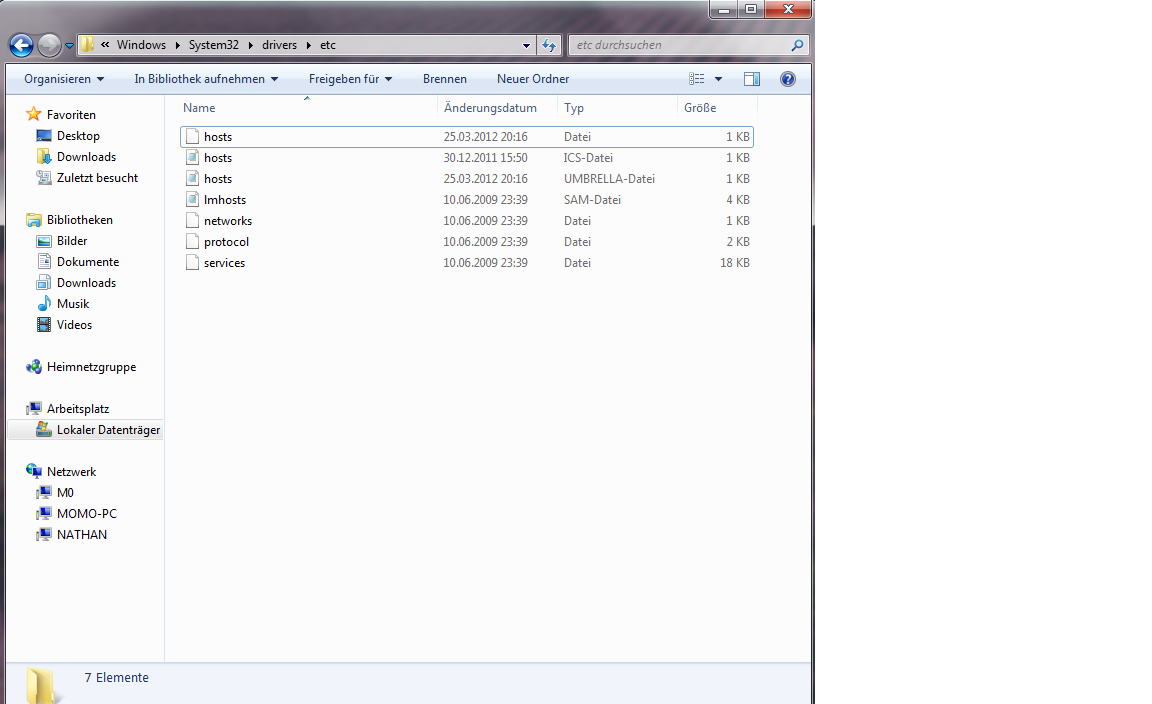Open the Musik library in sidebar
Image resolution: width=1152 pixels, height=704 pixels.
click(72, 304)
